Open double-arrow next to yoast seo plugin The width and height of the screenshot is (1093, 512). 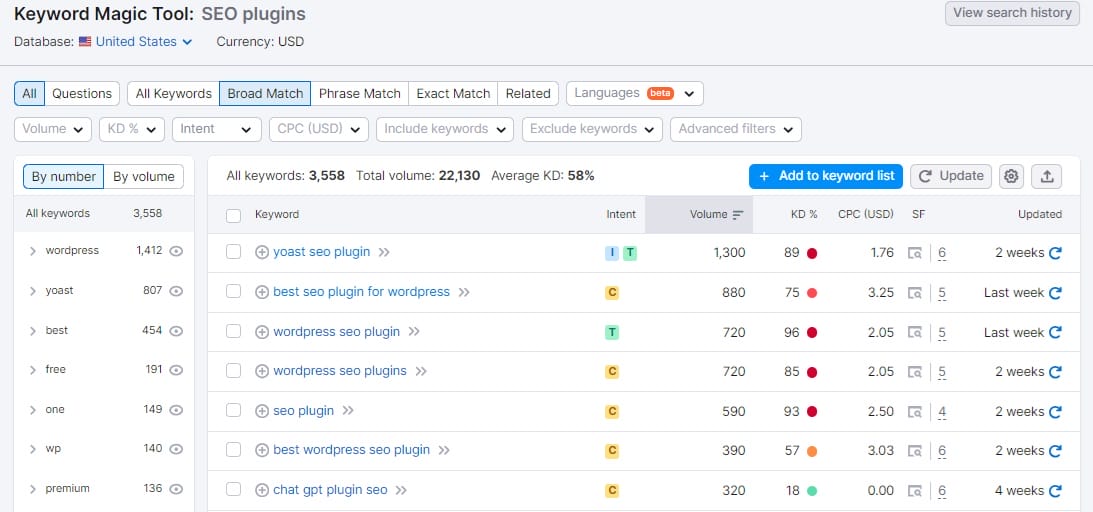(384, 252)
